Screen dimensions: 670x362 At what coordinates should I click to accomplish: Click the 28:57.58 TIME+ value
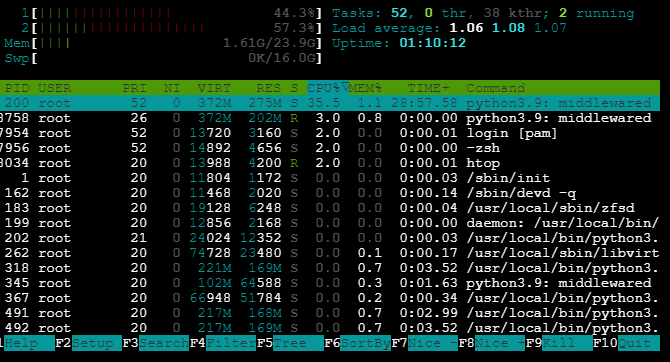point(424,103)
